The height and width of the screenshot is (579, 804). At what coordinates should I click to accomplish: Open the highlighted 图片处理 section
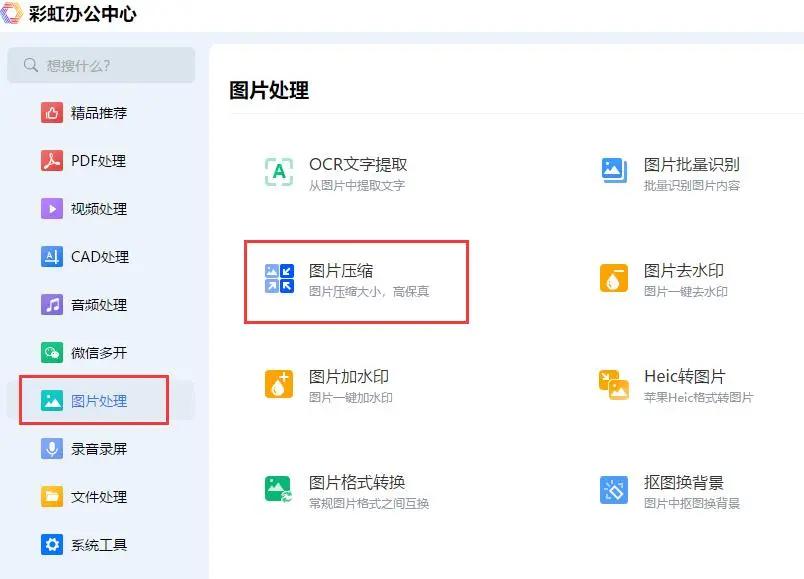tap(51, 400)
